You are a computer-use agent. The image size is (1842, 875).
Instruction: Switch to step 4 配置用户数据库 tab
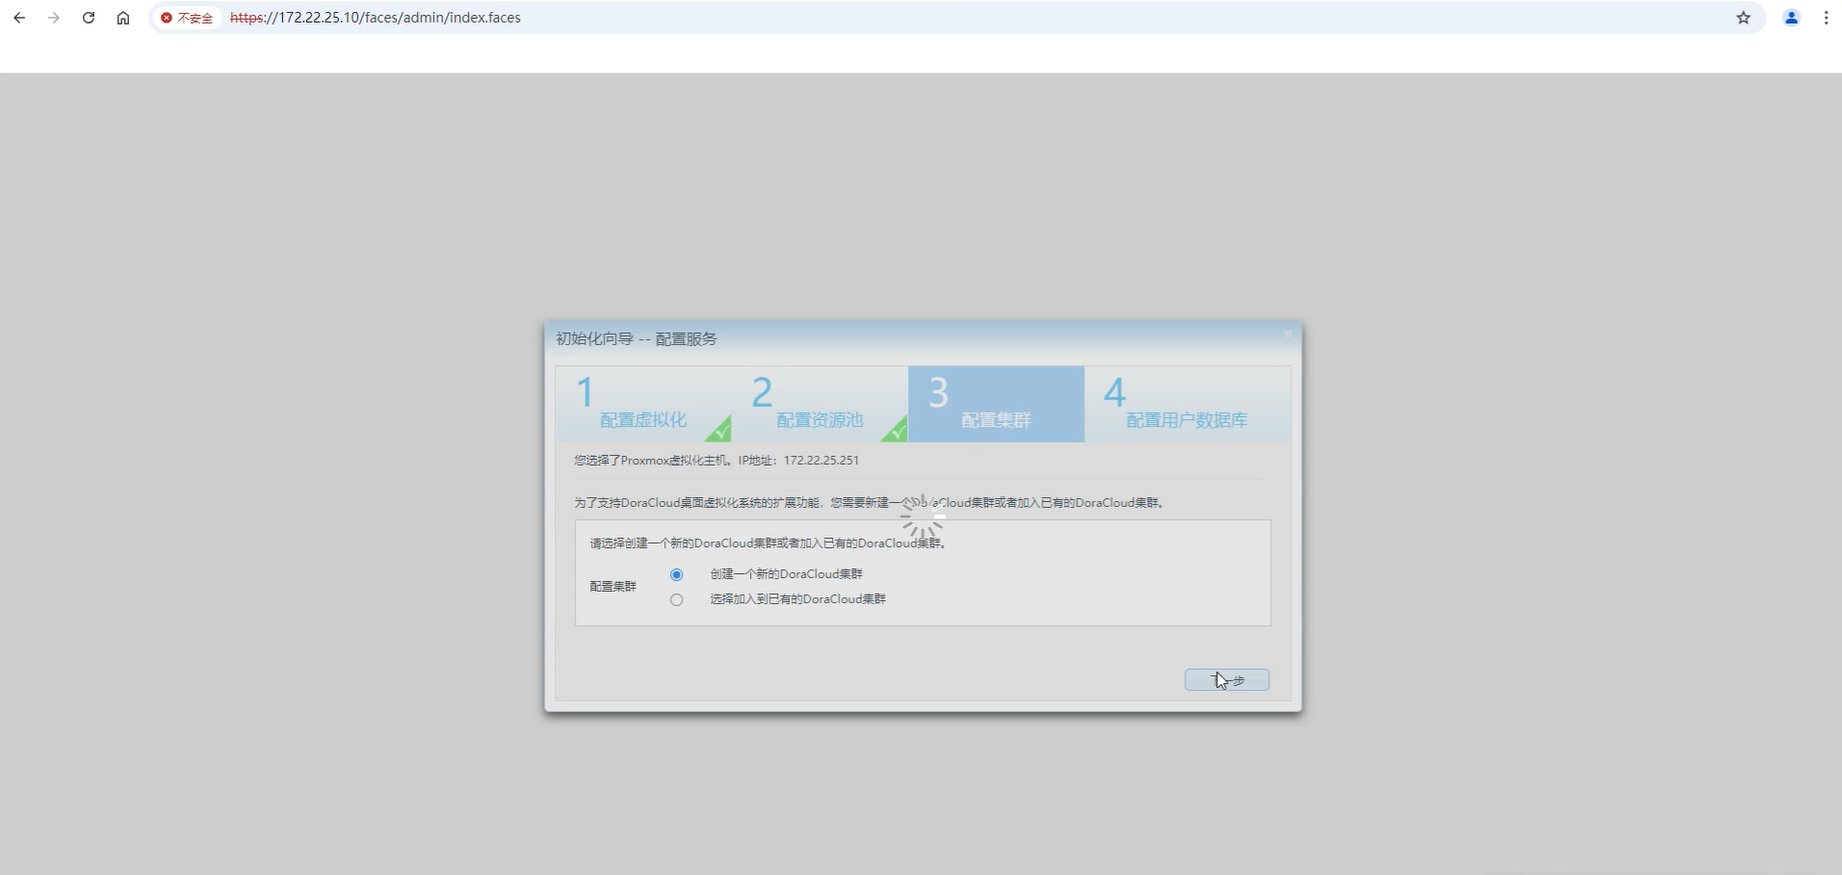1187,404
